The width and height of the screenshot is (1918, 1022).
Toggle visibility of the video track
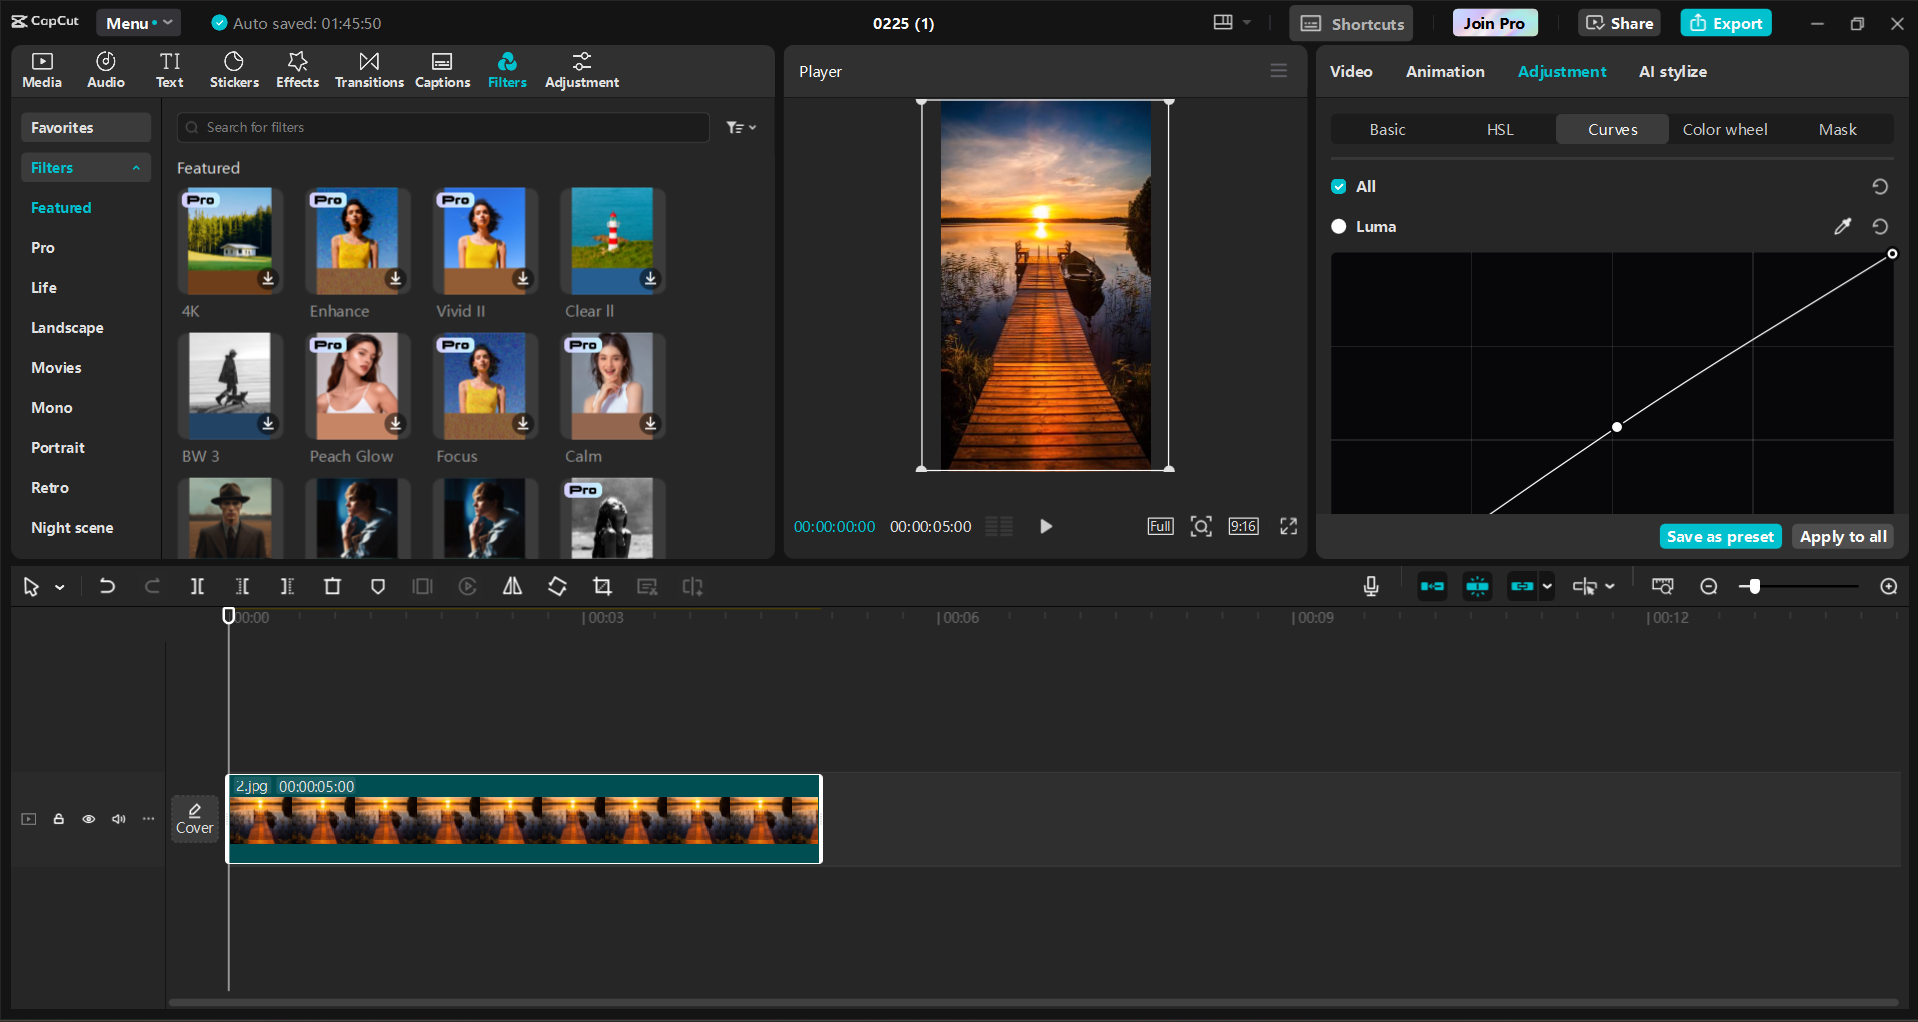pos(88,818)
